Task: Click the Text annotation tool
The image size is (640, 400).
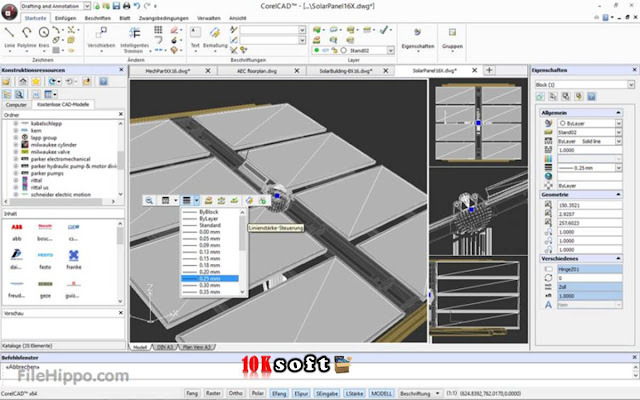Action: 195,38
